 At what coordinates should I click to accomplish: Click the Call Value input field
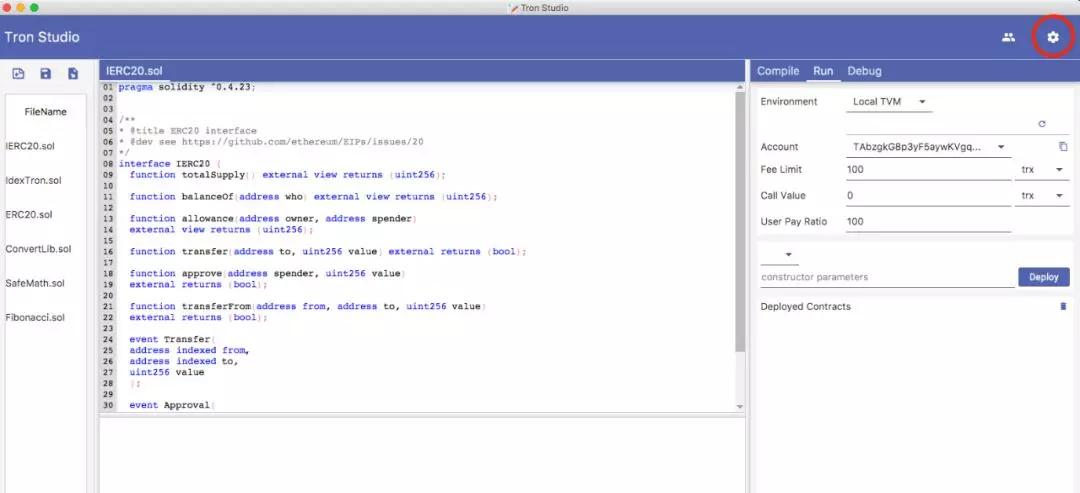pyautogui.click(x=928, y=196)
